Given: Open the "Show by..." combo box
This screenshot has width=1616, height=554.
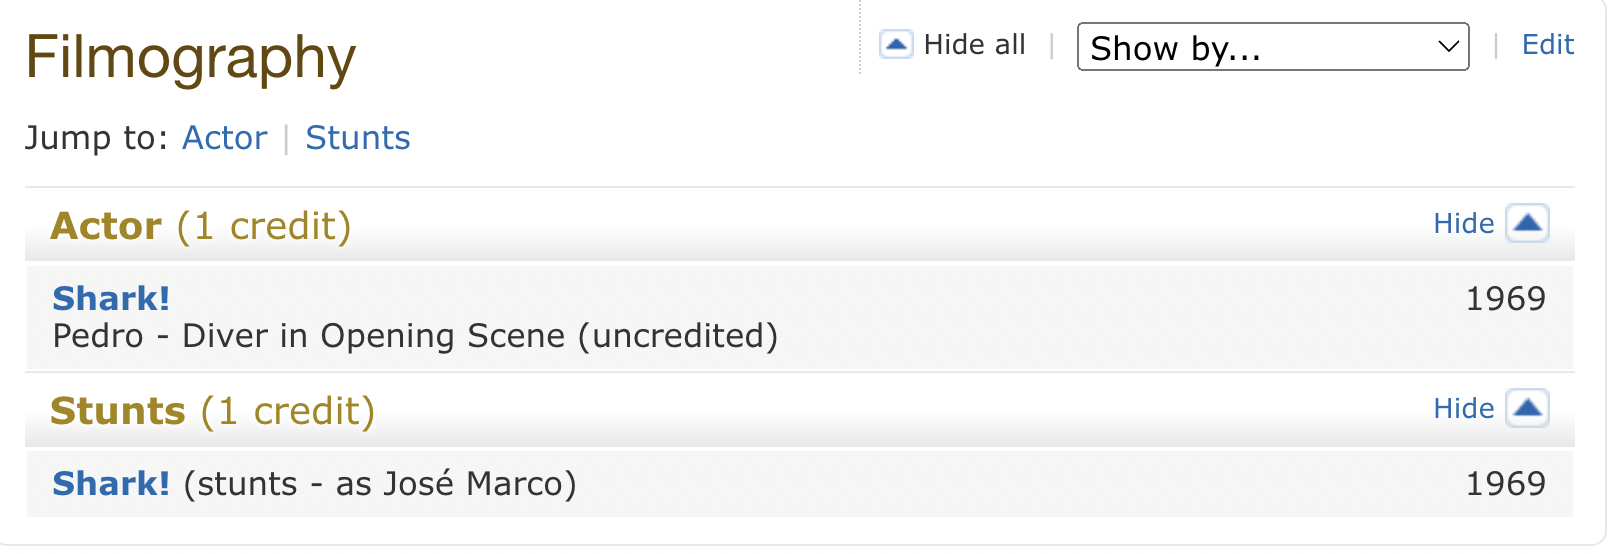Looking at the screenshot, I should pyautogui.click(x=1272, y=47).
